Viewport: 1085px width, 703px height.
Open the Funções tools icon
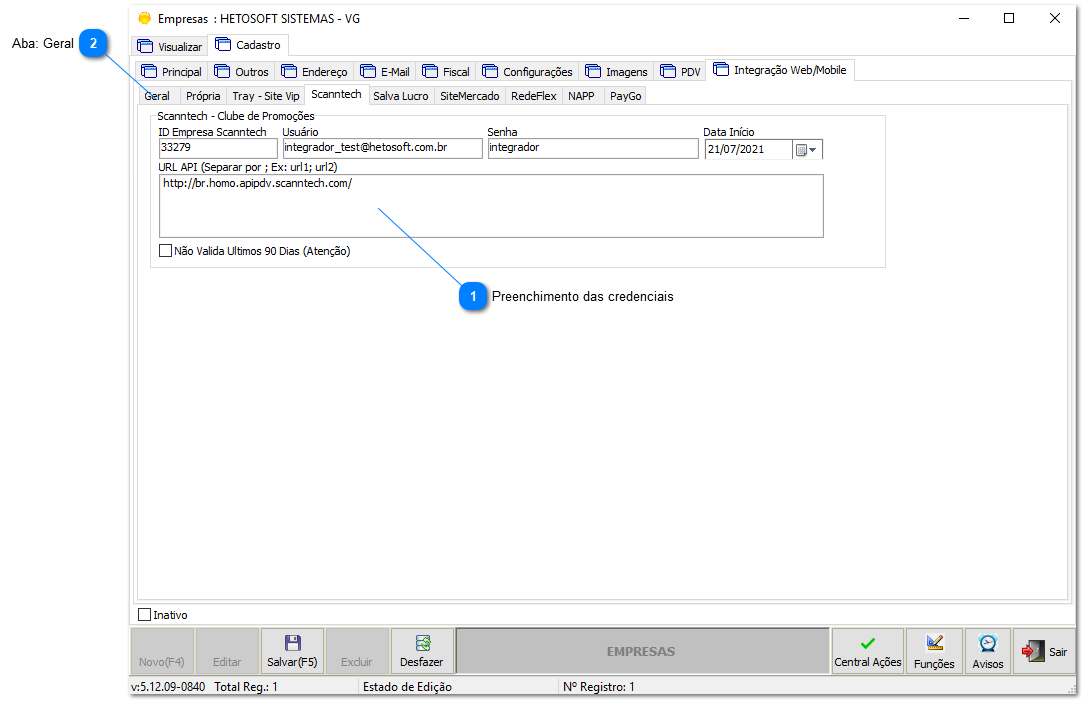point(934,644)
